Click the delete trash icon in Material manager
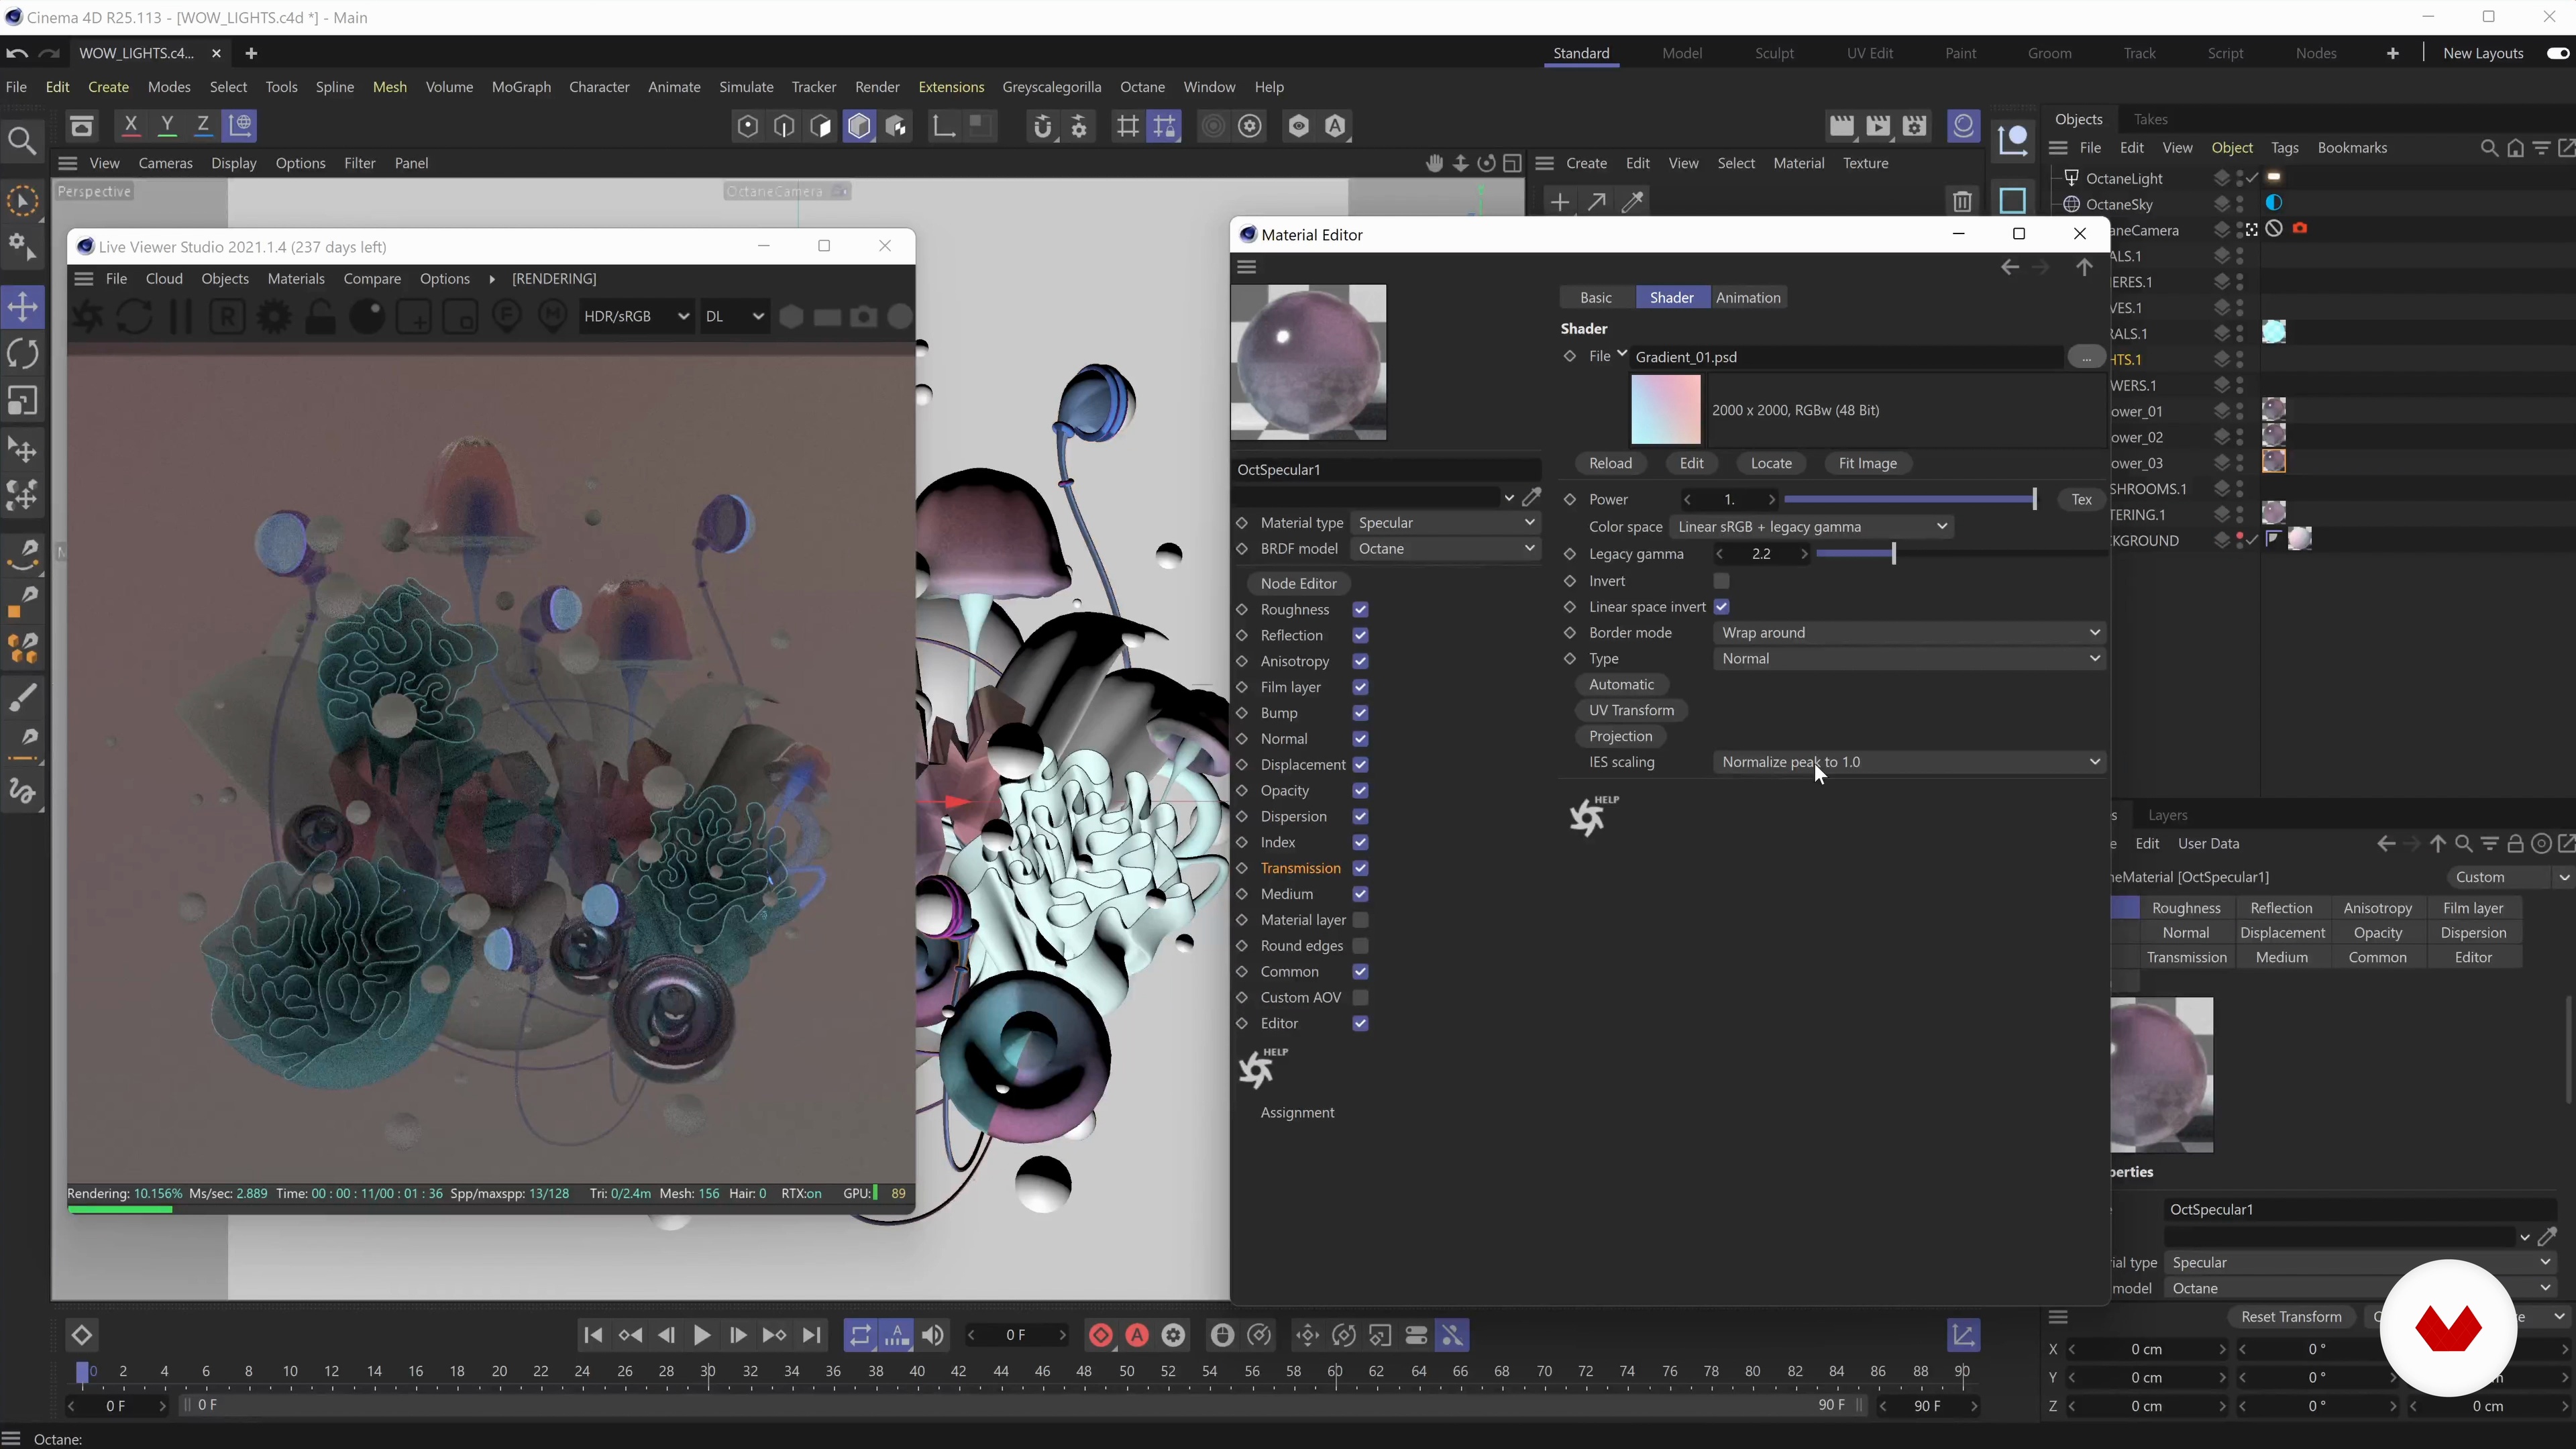2576x1449 pixels. [1962, 202]
